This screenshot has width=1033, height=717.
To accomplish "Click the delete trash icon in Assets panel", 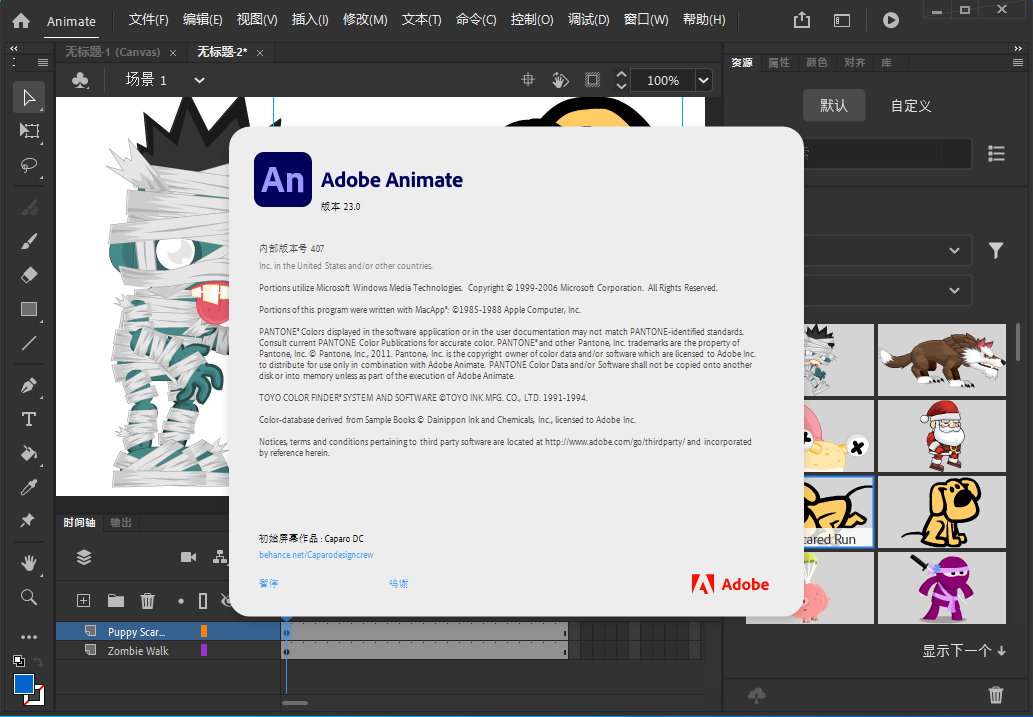I will (x=996, y=695).
